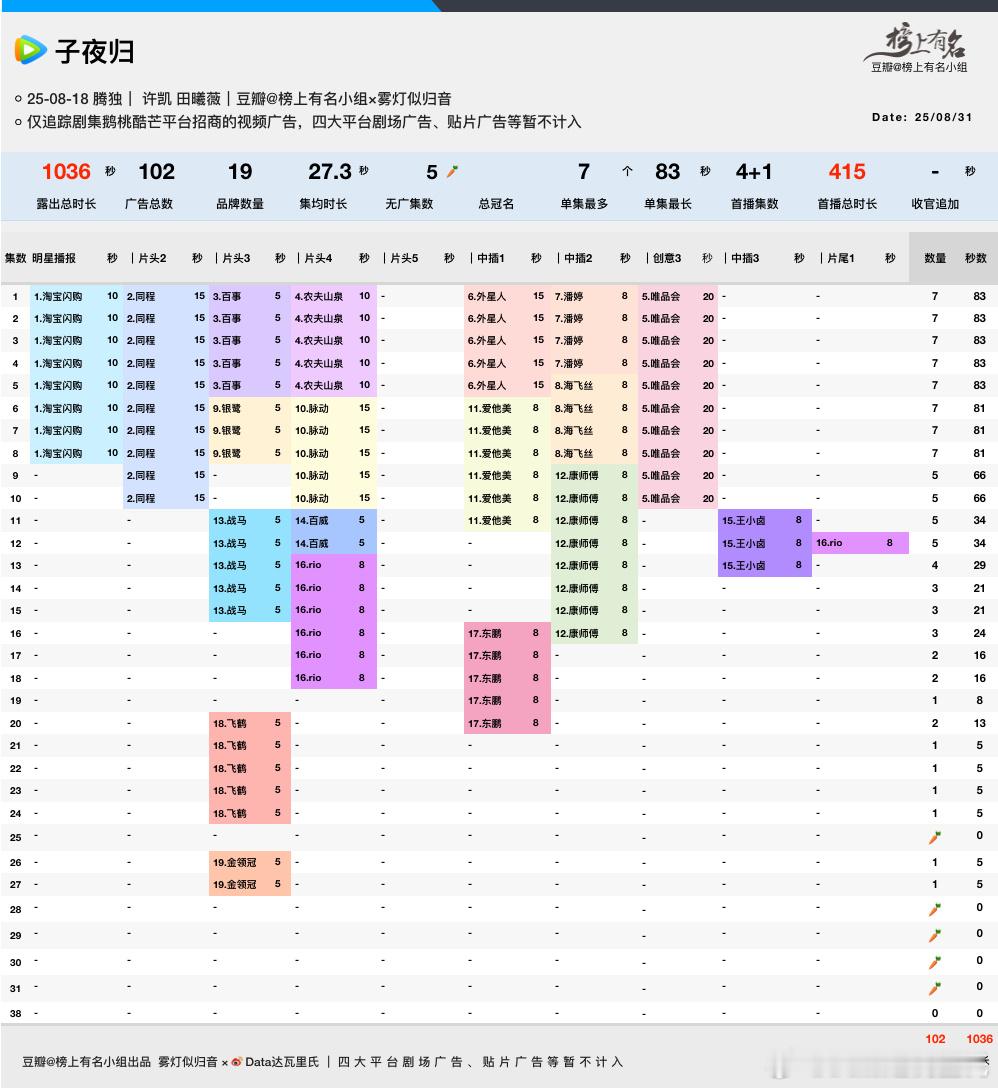
Task: Click the footer text 豆瓣@榜上有名小组出品
Action: [x=86, y=1062]
